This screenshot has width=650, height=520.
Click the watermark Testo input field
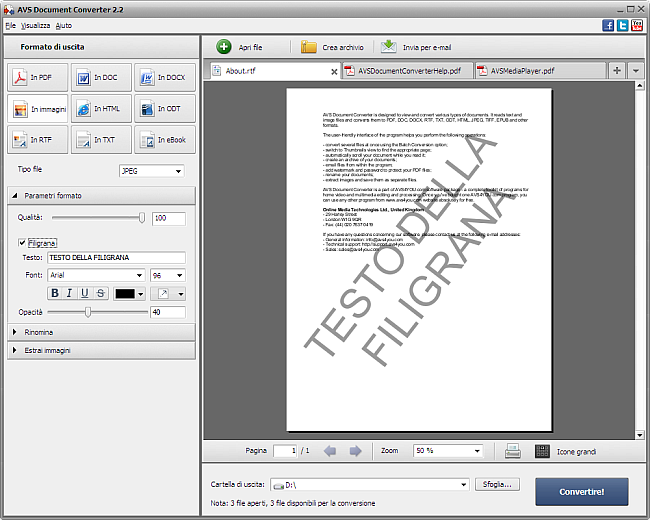[116, 258]
